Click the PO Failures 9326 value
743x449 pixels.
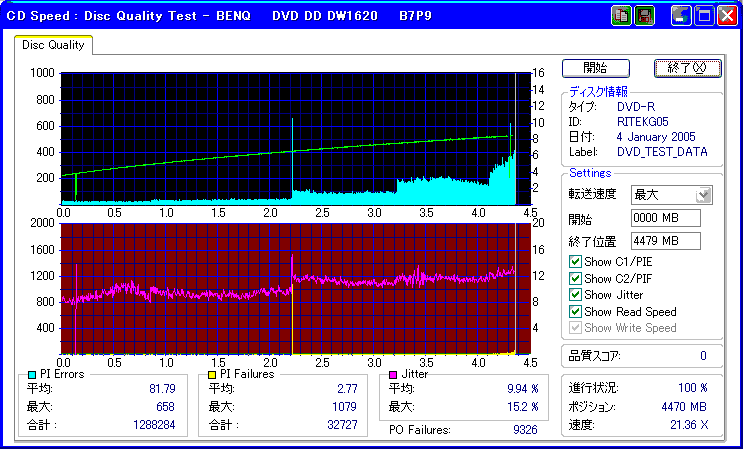pos(525,430)
